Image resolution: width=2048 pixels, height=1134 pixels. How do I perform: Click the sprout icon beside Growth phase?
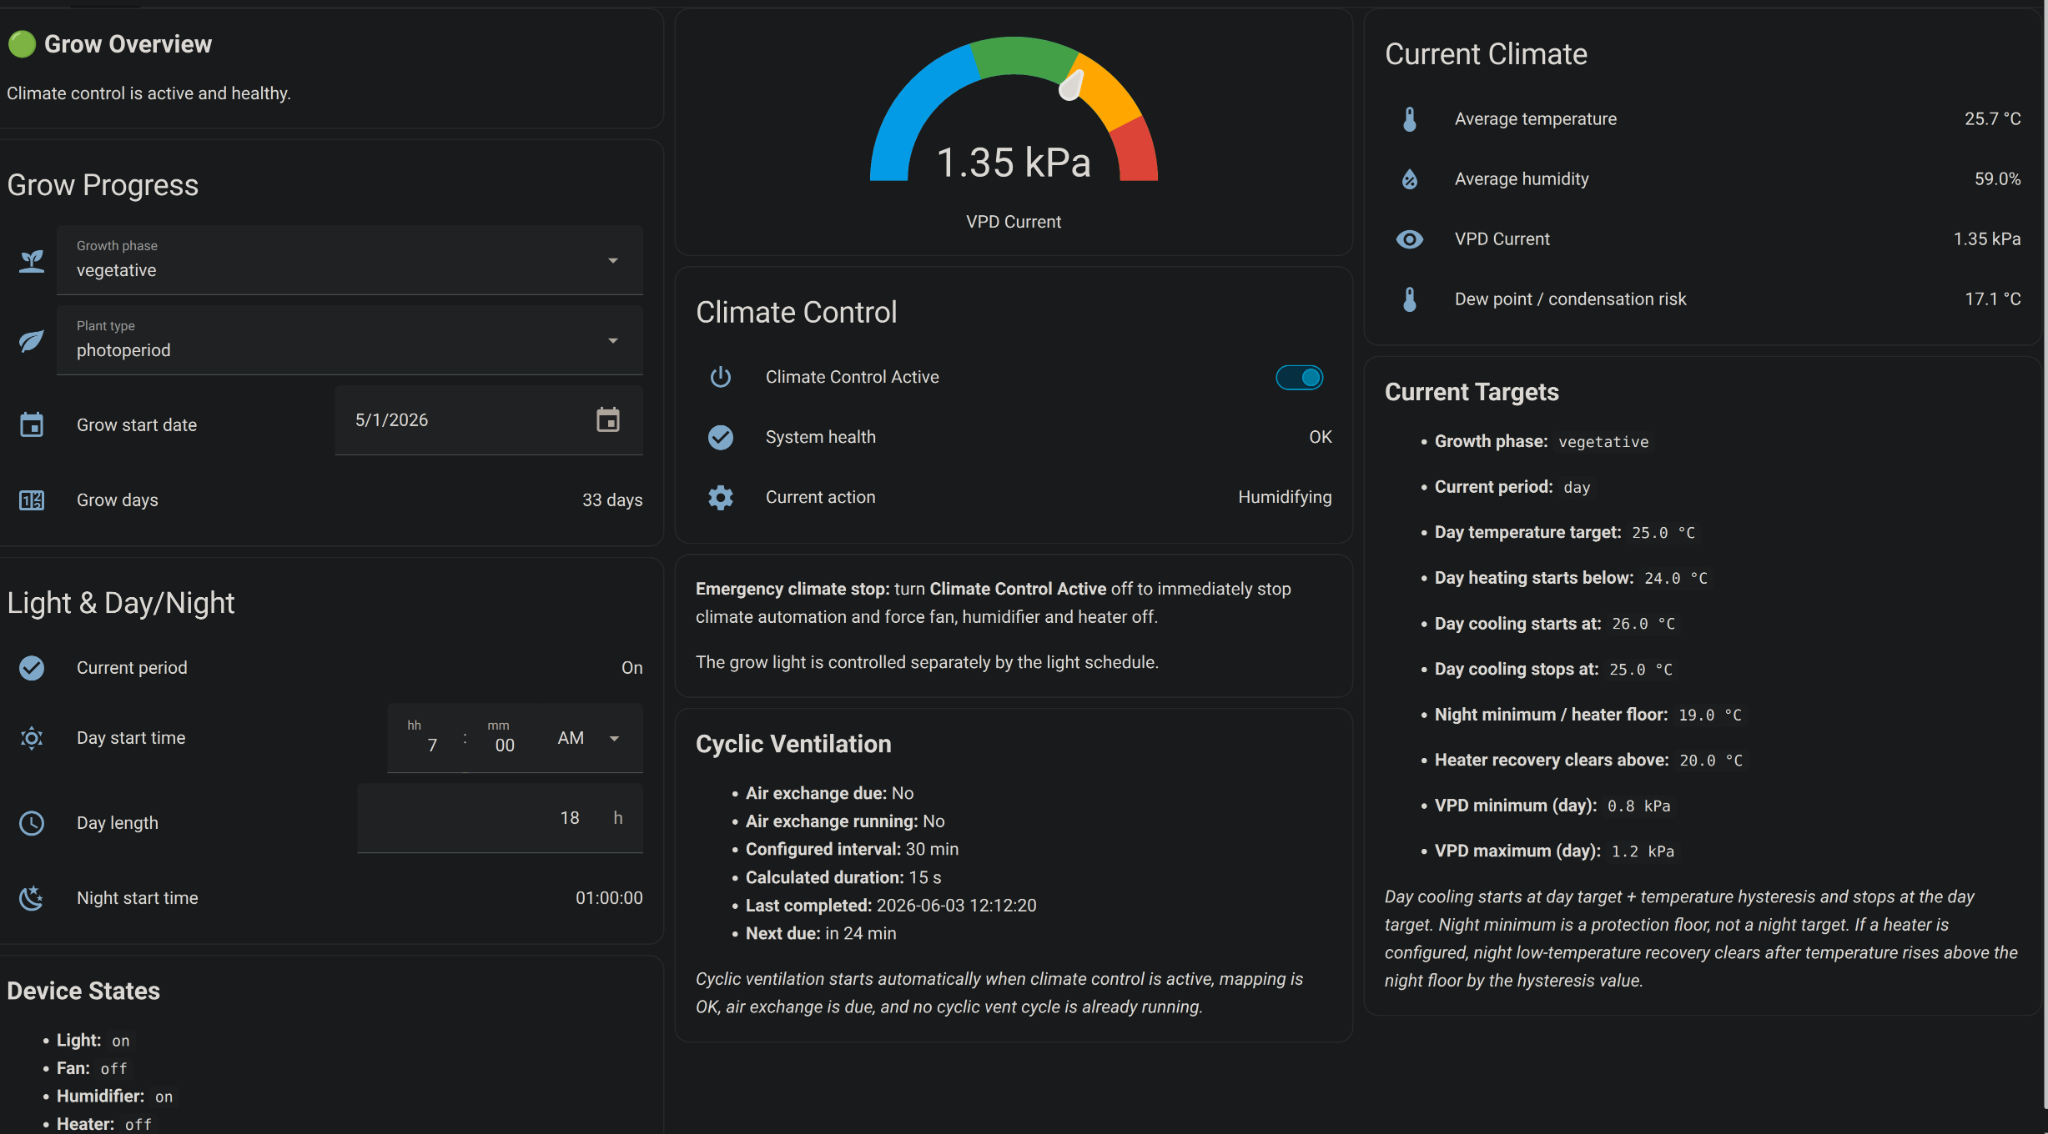(32, 261)
